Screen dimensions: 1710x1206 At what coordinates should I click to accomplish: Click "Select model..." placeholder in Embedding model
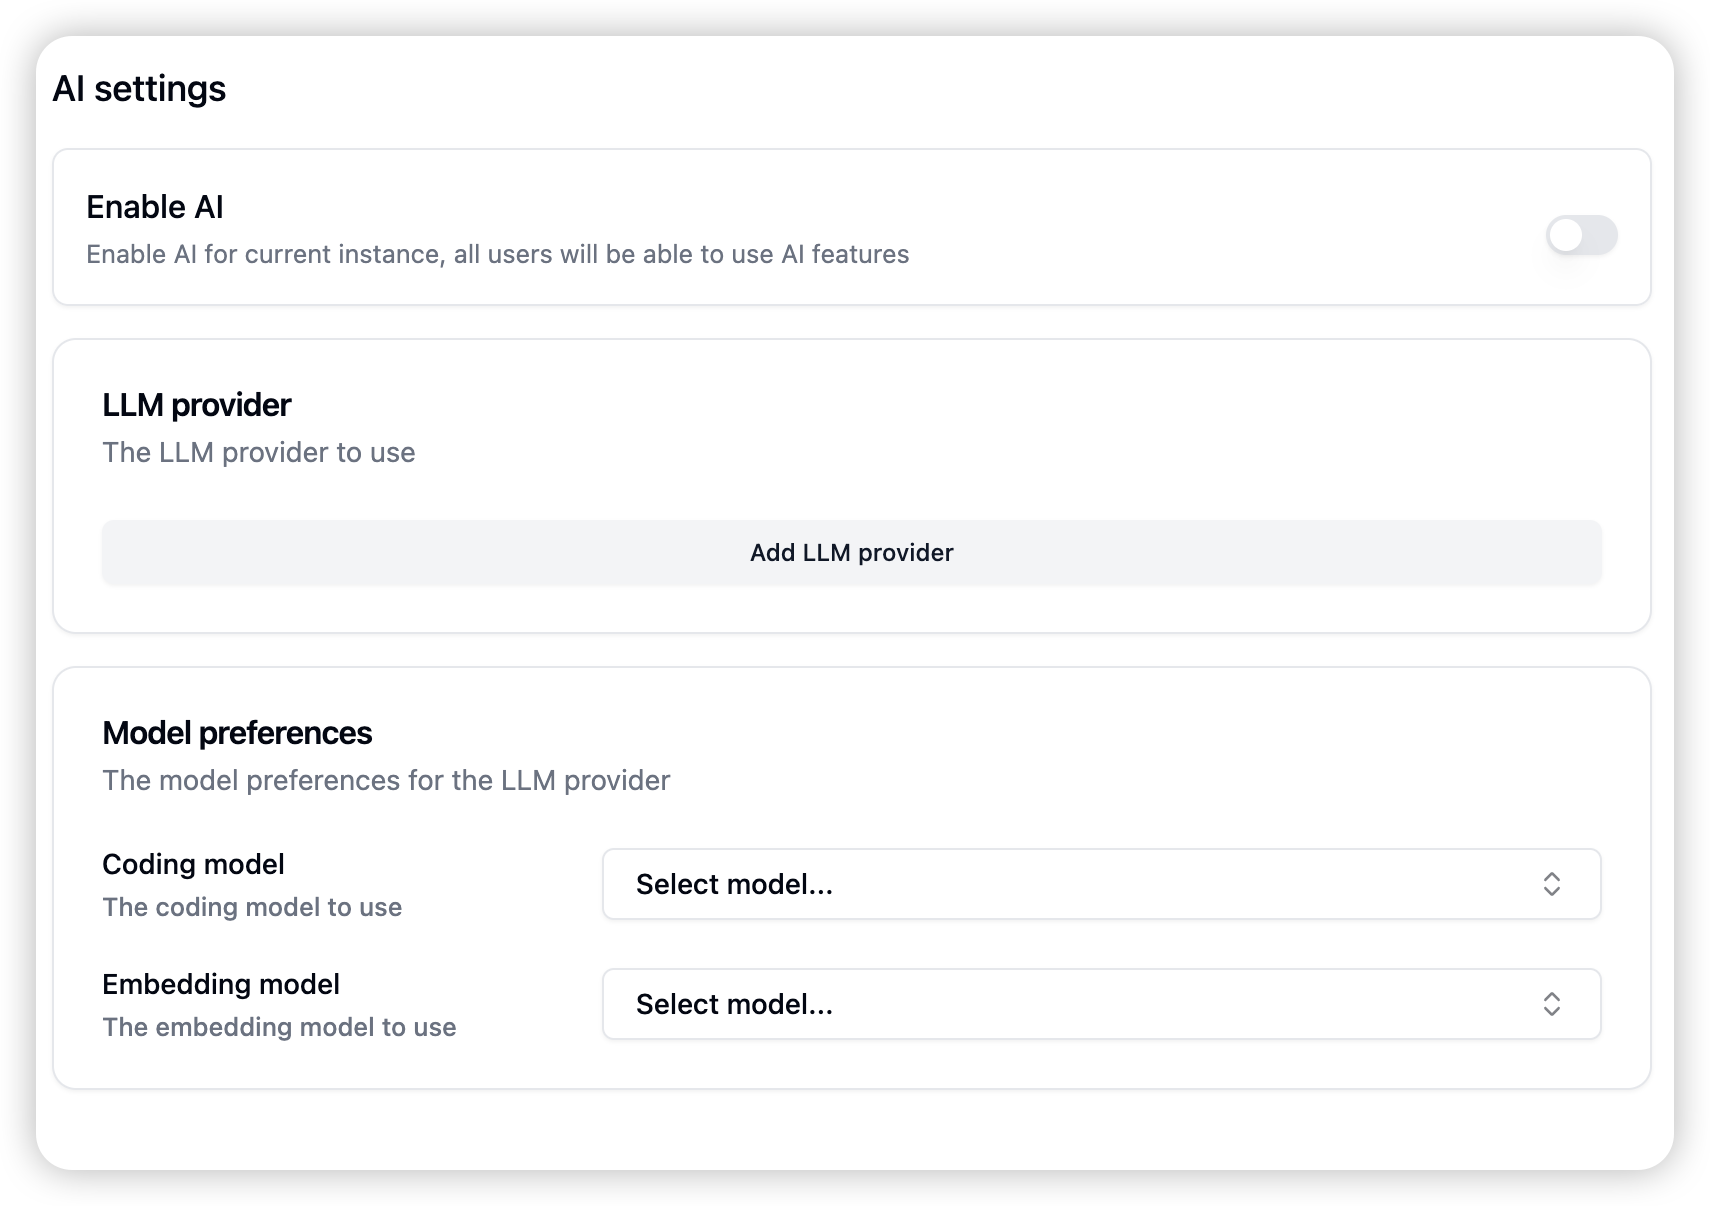pos(734,1004)
